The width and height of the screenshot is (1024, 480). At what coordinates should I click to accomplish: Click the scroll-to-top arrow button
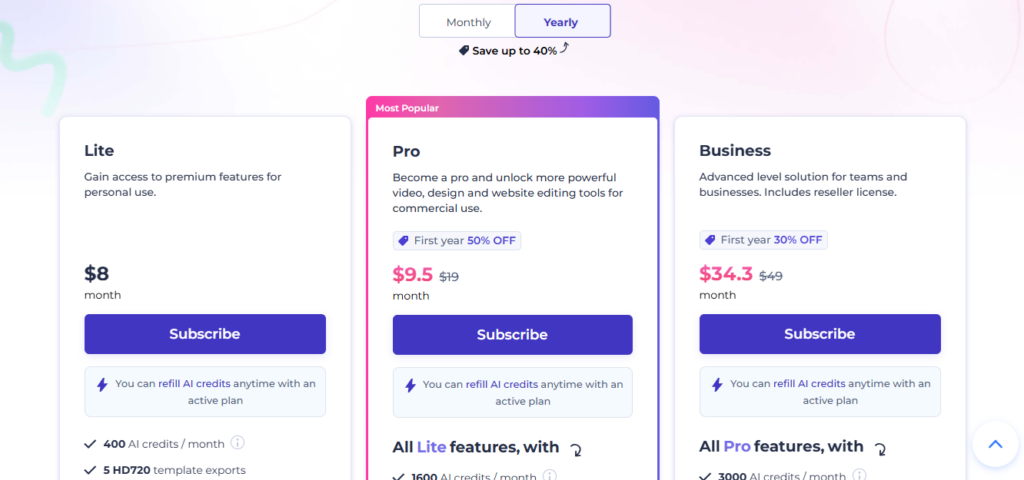click(994, 444)
